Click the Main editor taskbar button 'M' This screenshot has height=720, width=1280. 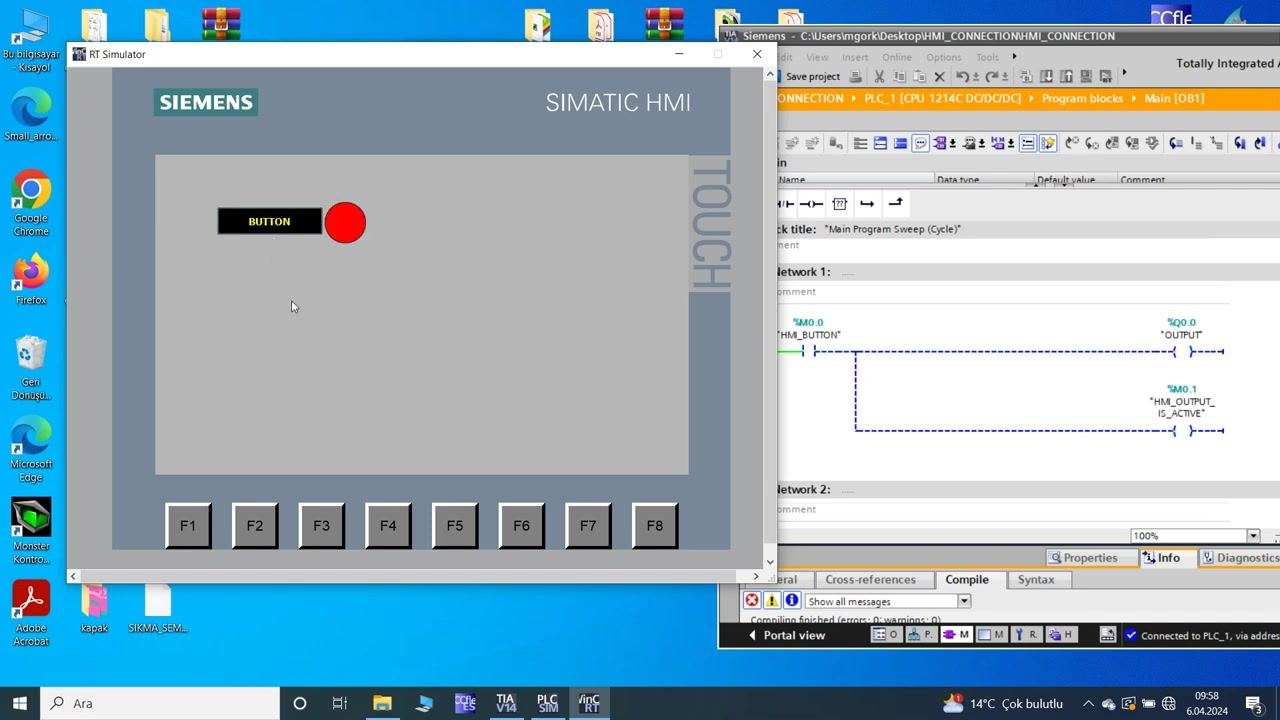tap(958, 634)
